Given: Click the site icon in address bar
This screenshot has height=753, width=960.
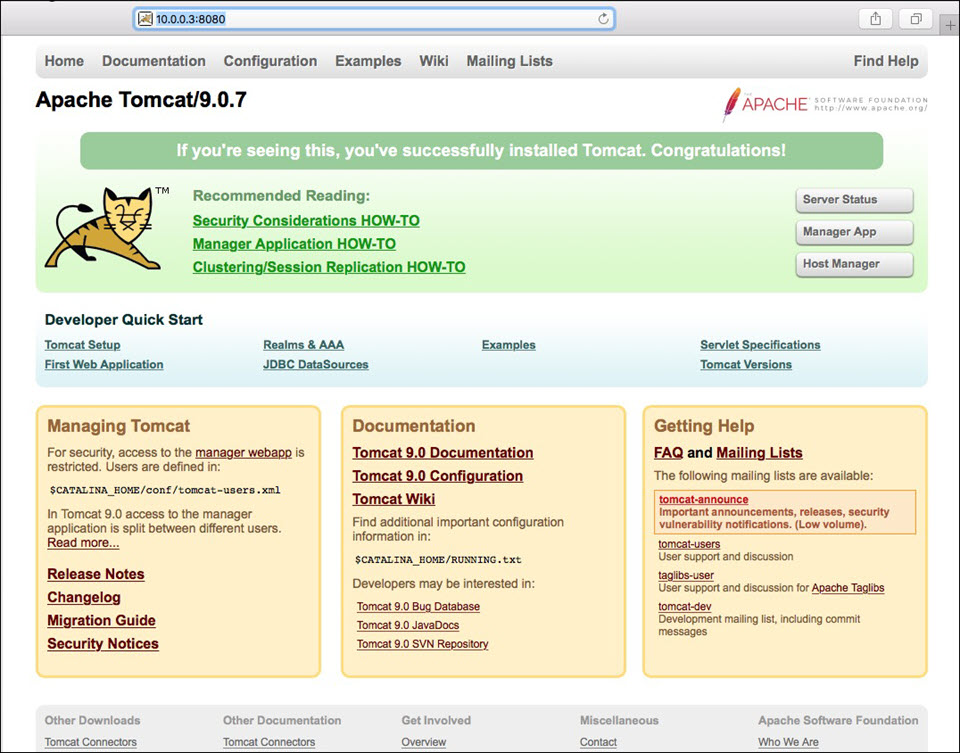Looking at the screenshot, I should click(145, 19).
